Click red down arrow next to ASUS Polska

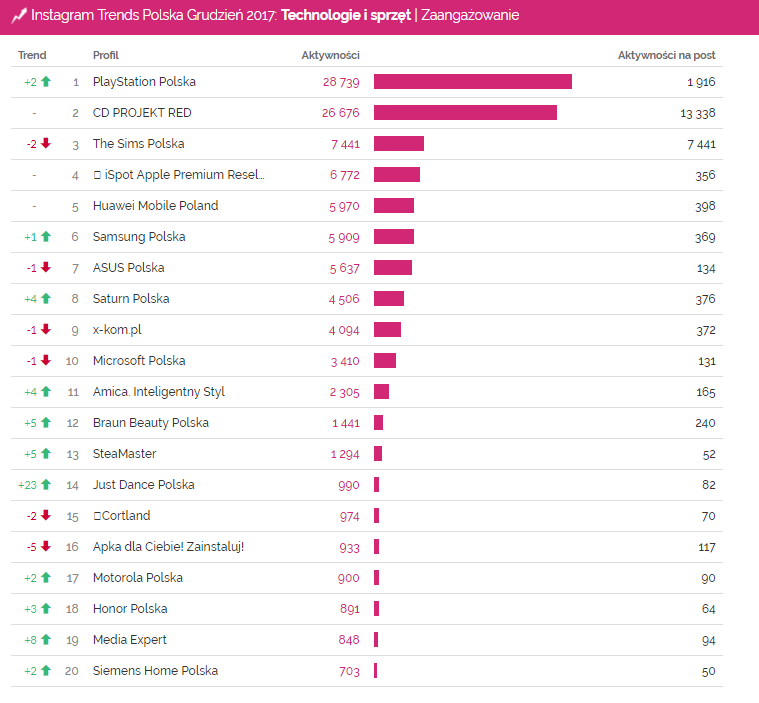[45, 268]
